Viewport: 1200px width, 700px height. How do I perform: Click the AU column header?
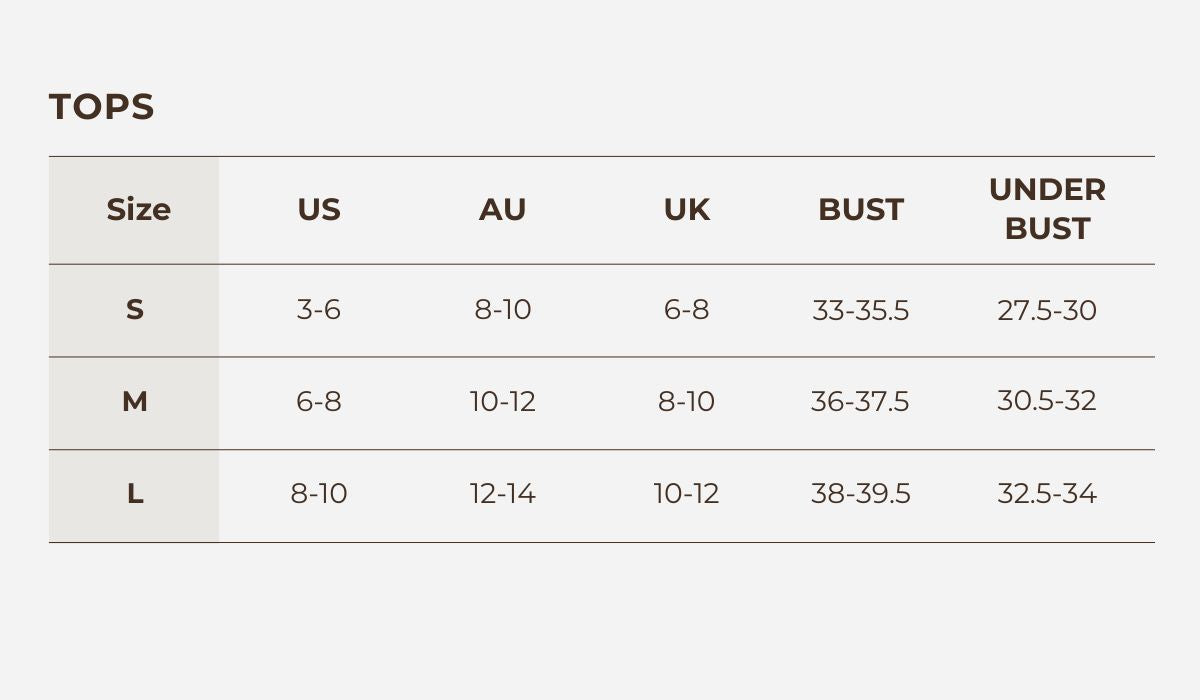[502, 210]
